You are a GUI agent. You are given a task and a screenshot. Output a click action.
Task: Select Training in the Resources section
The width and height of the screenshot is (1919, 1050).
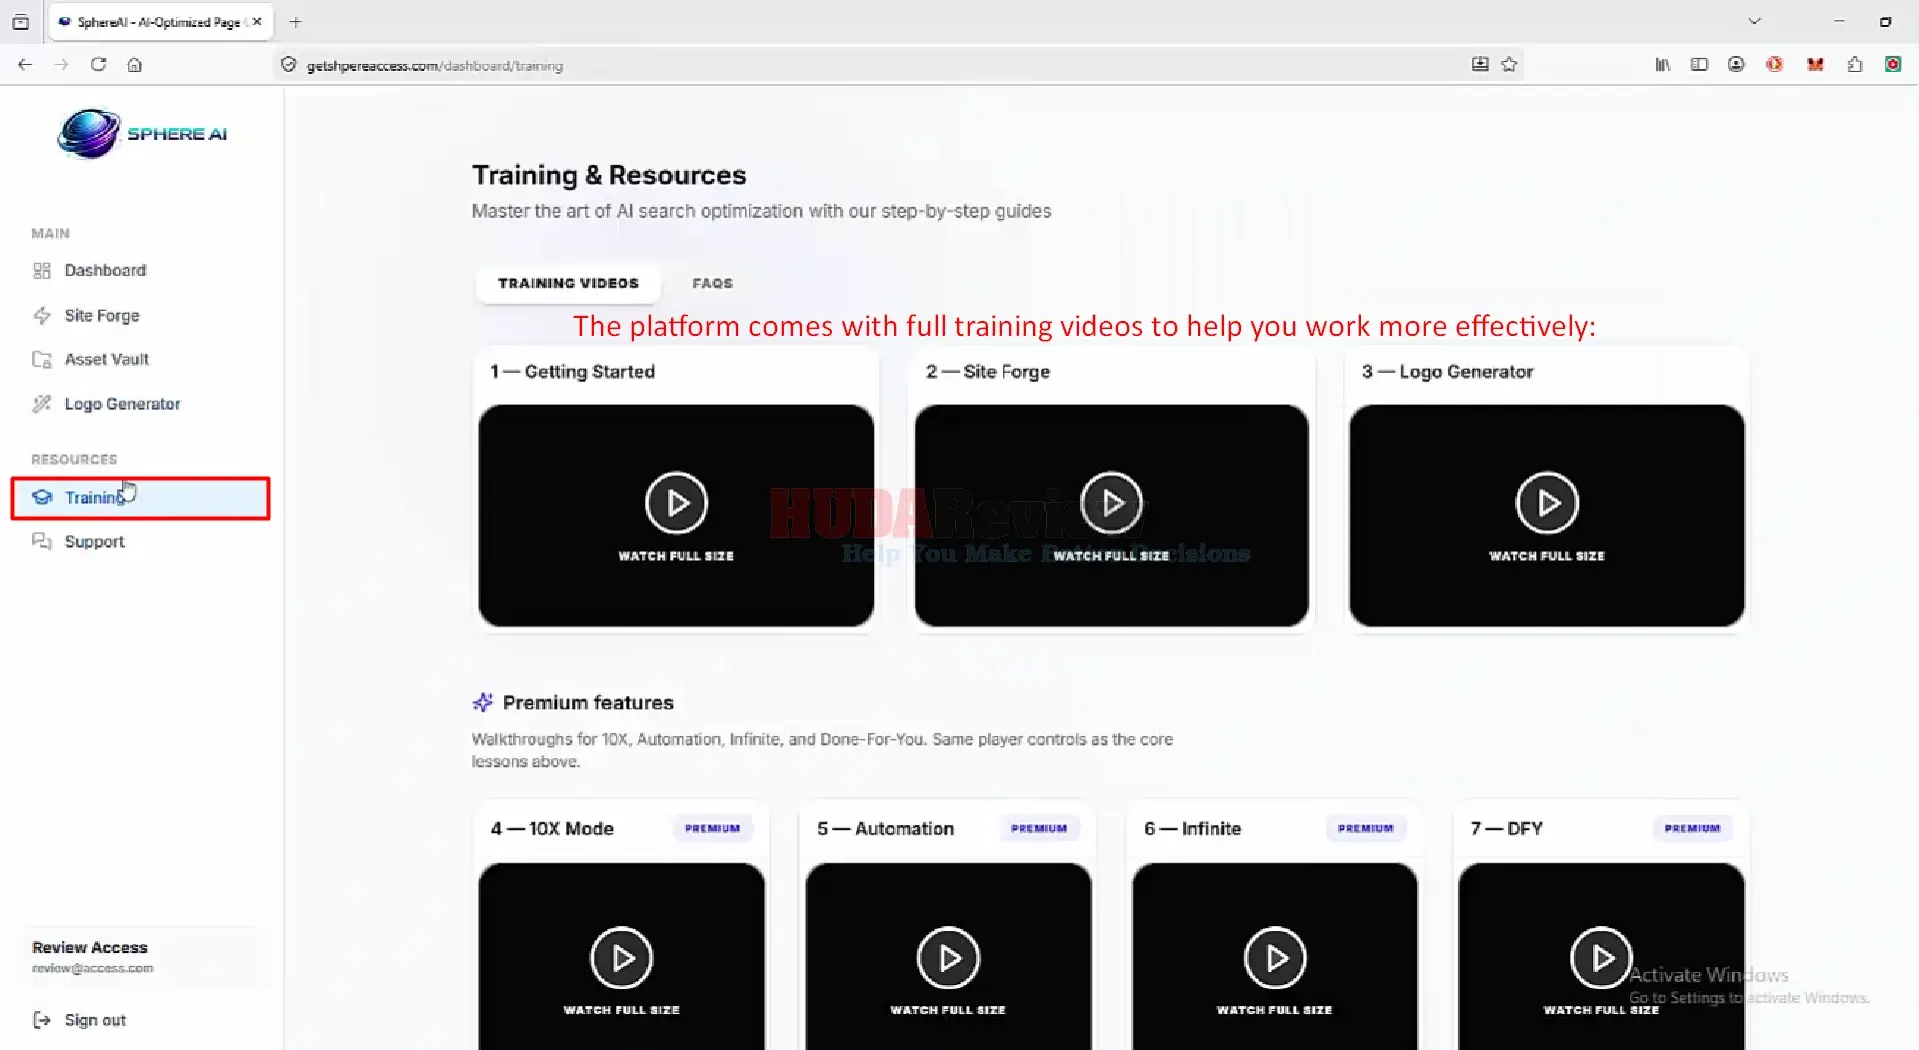click(x=140, y=498)
